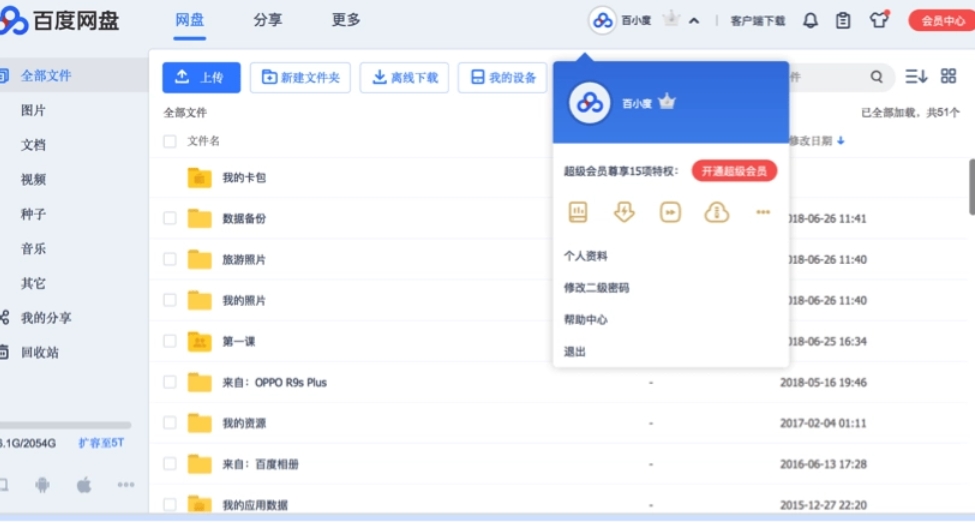Click the file list vertical scrollbar
975x523 pixels.
click(972, 187)
